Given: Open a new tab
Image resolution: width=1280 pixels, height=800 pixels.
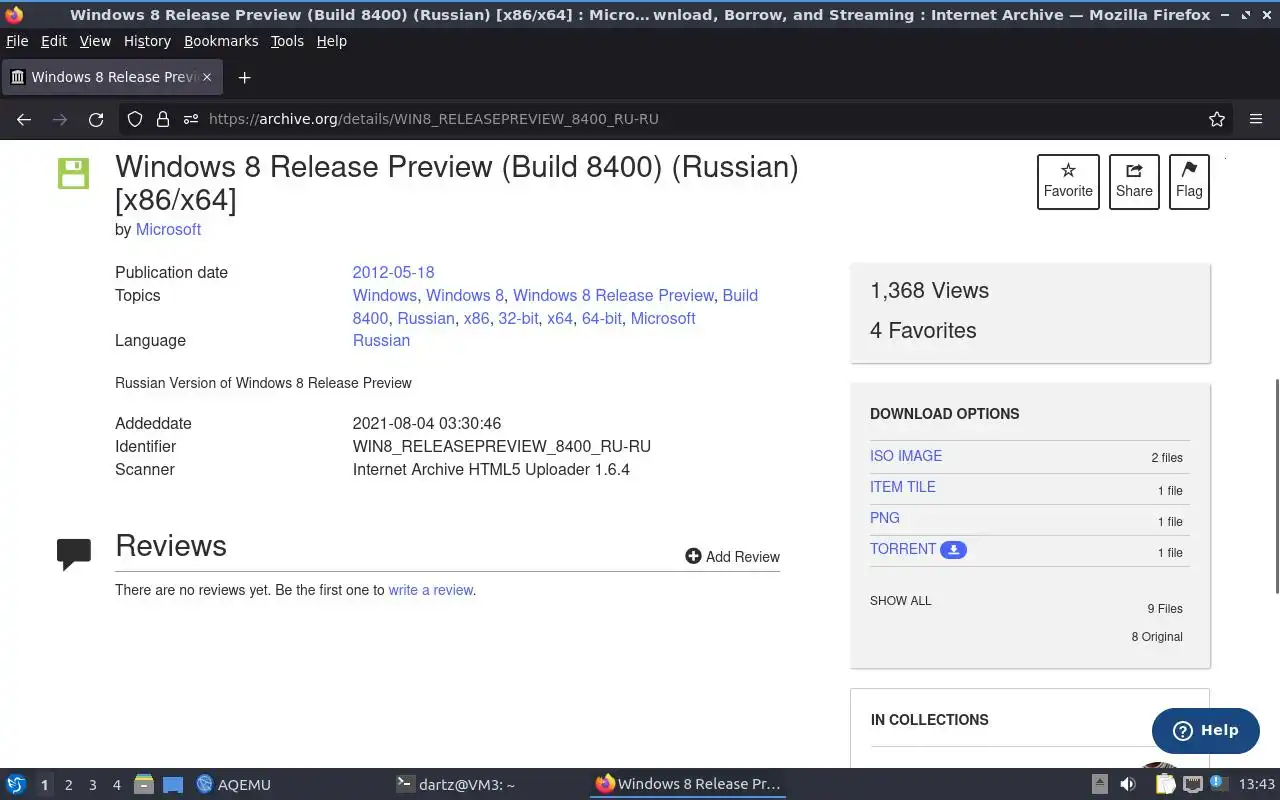Looking at the screenshot, I should (x=244, y=77).
